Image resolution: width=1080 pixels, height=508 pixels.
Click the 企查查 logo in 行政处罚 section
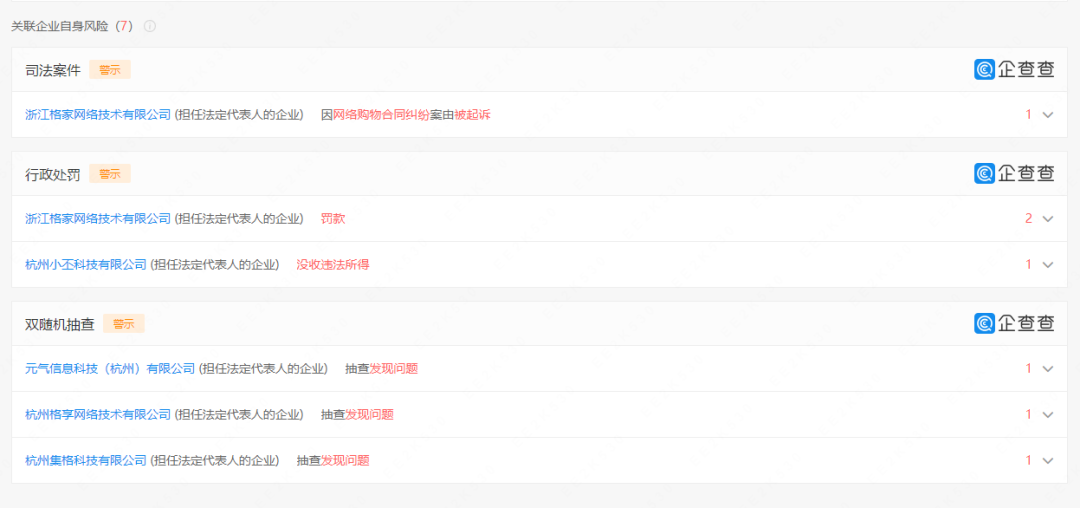click(x=1014, y=173)
